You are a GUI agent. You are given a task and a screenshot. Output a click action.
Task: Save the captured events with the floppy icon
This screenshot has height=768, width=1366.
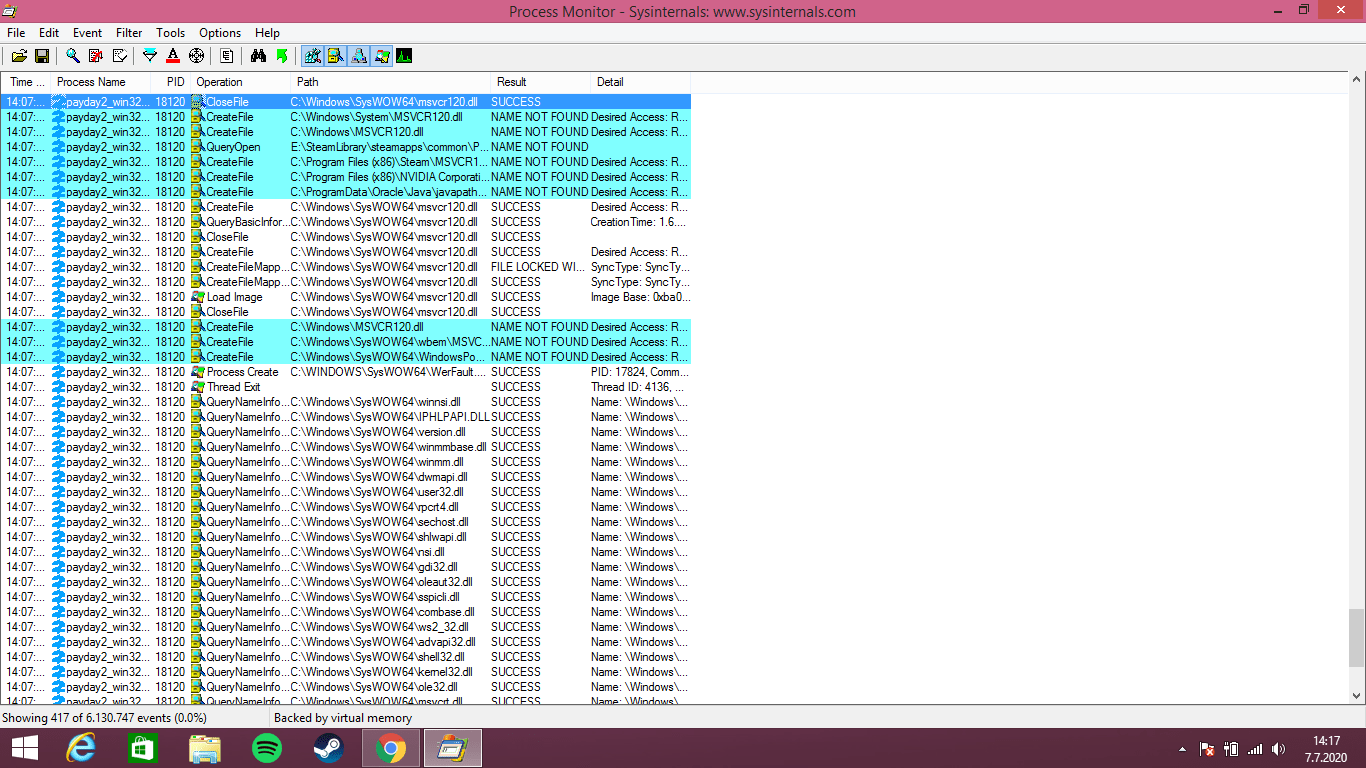[42, 56]
